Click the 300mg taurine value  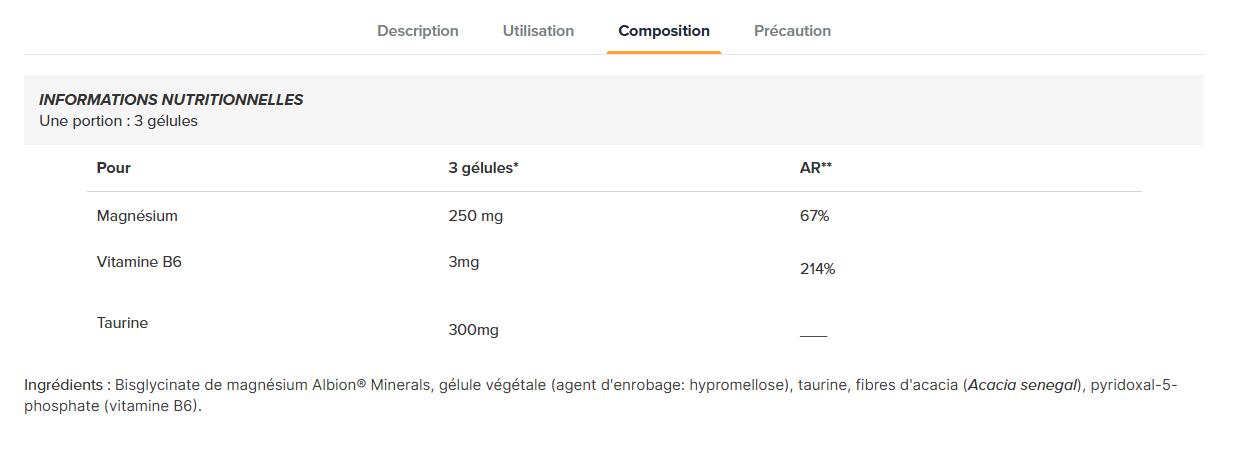(473, 330)
